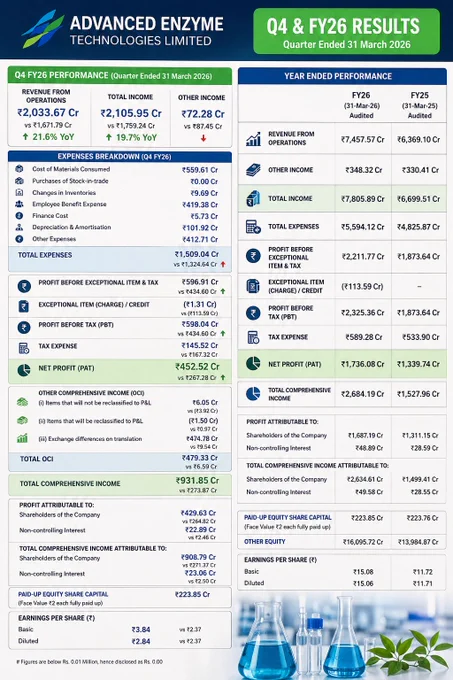Select the EXPENSES BREAKDOWN (Q4 FY26) header

click(x=120, y=157)
